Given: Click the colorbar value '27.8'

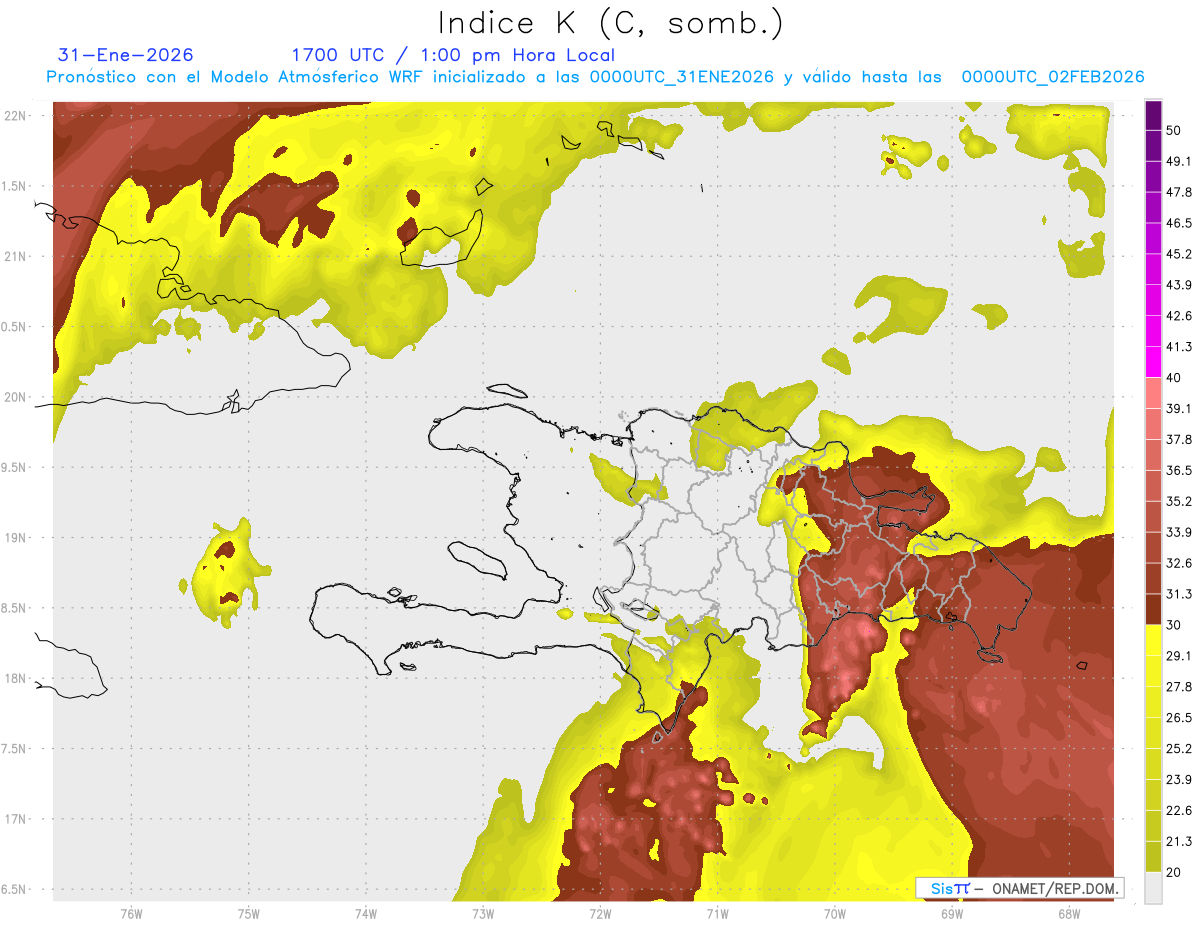Looking at the screenshot, I should point(1179,687).
